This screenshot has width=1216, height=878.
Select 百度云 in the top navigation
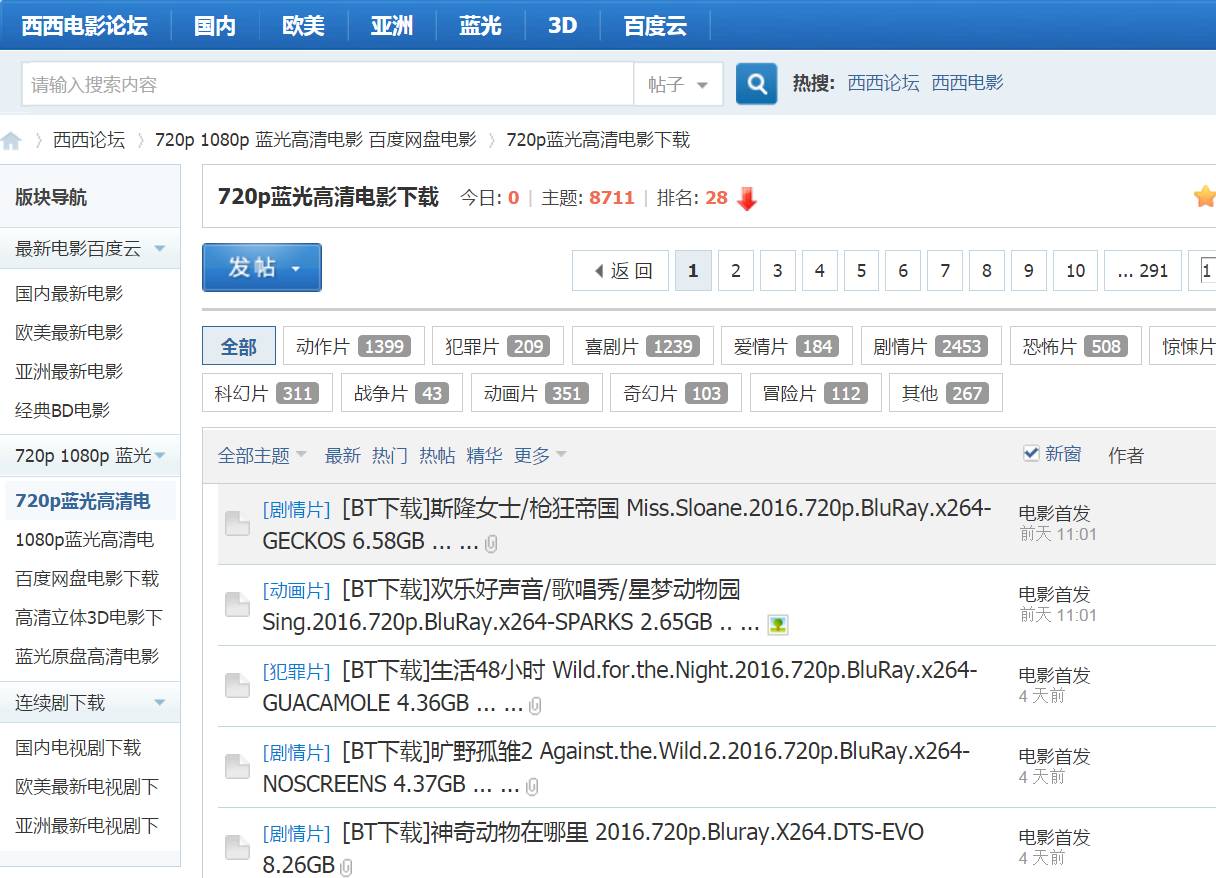[655, 25]
